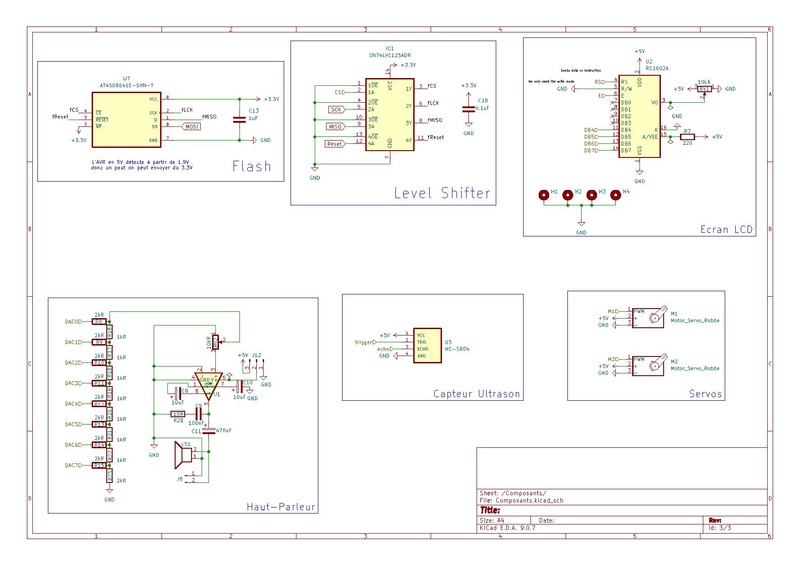800x566 pixels.
Task: Select mounting hole H3
Action: [591, 194]
